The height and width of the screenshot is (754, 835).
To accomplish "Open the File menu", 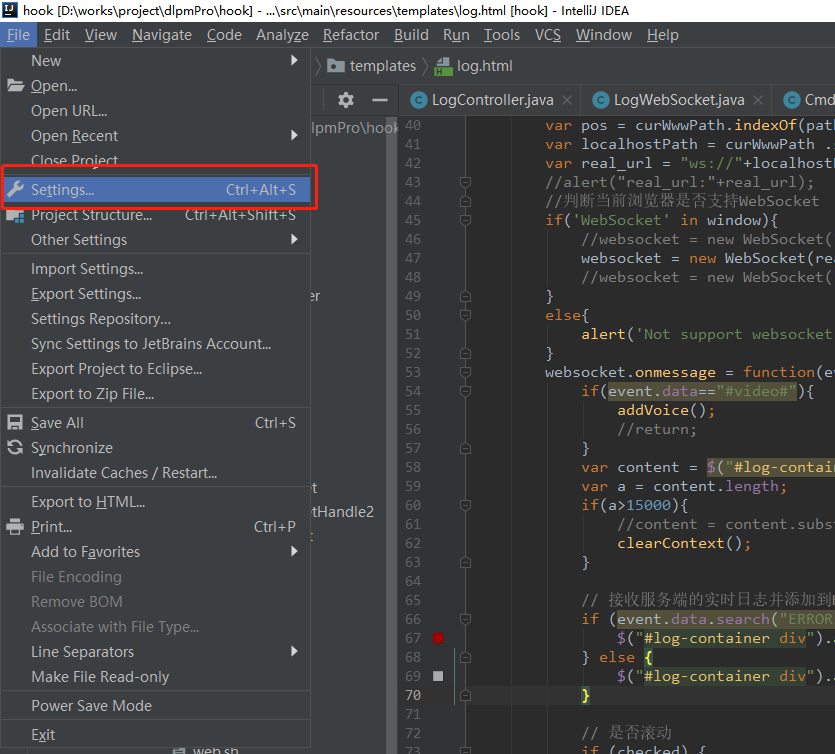I will pyautogui.click(x=18, y=35).
